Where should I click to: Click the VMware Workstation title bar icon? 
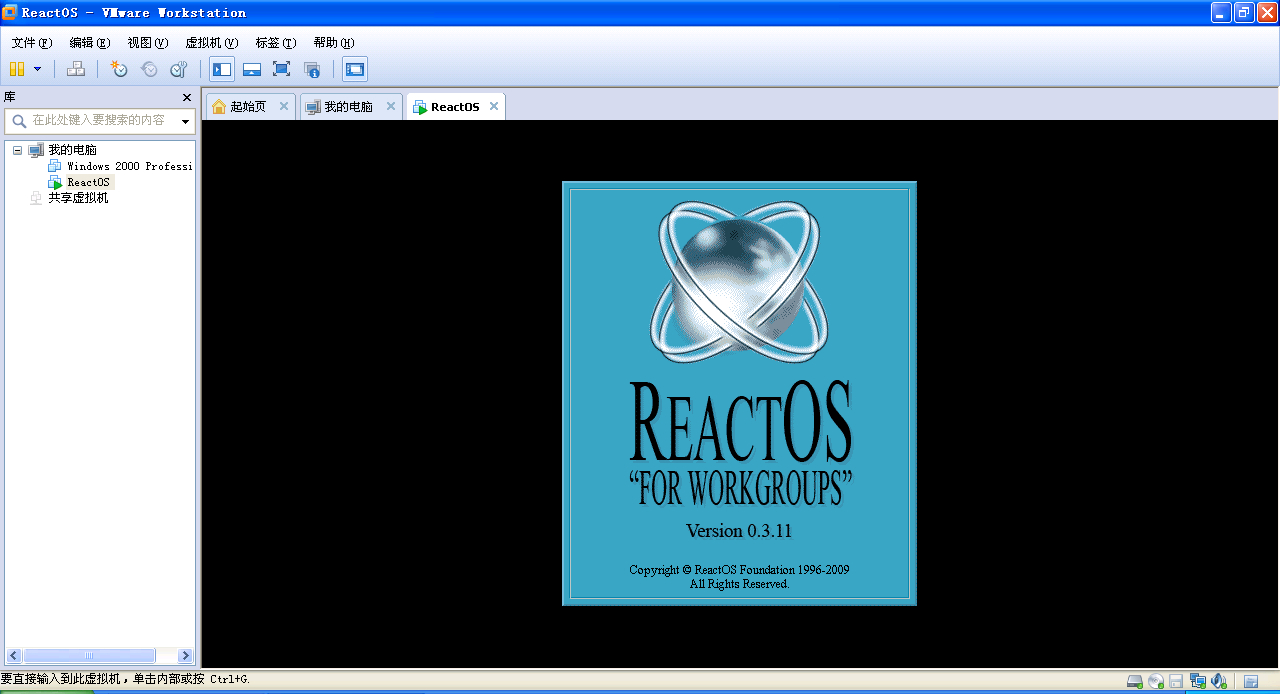(x=9, y=12)
